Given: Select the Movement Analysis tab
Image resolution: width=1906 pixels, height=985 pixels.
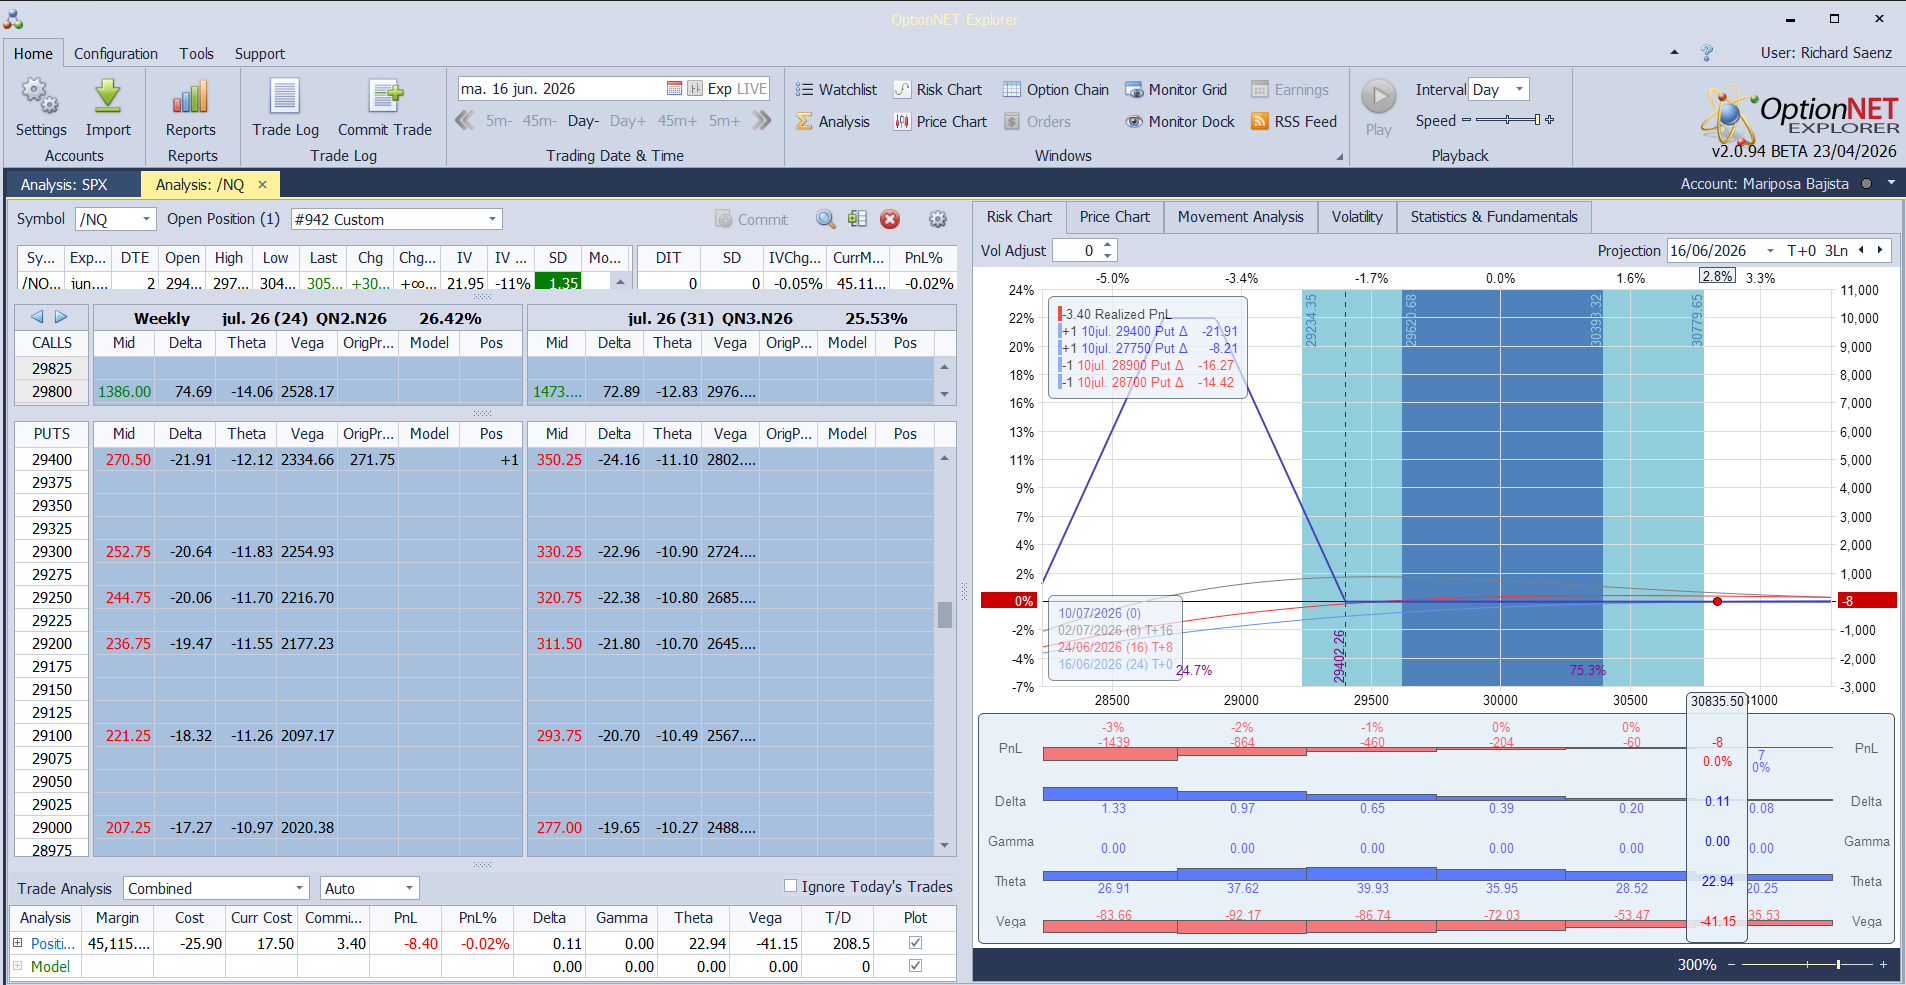Looking at the screenshot, I should click(x=1240, y=217).
